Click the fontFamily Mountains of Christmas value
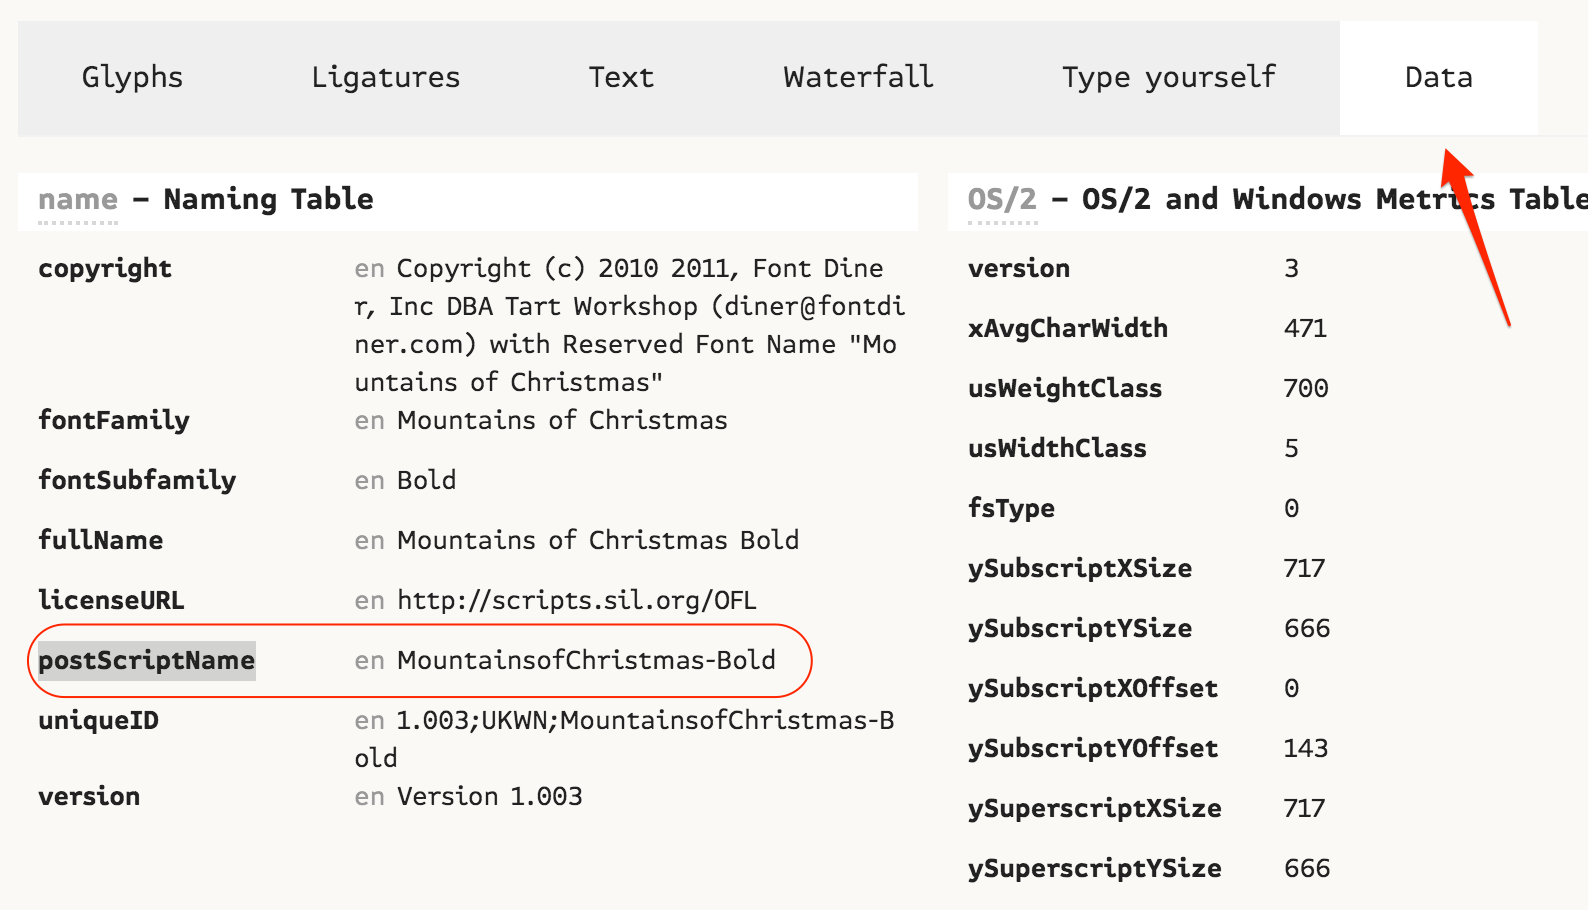 (562, 421)
